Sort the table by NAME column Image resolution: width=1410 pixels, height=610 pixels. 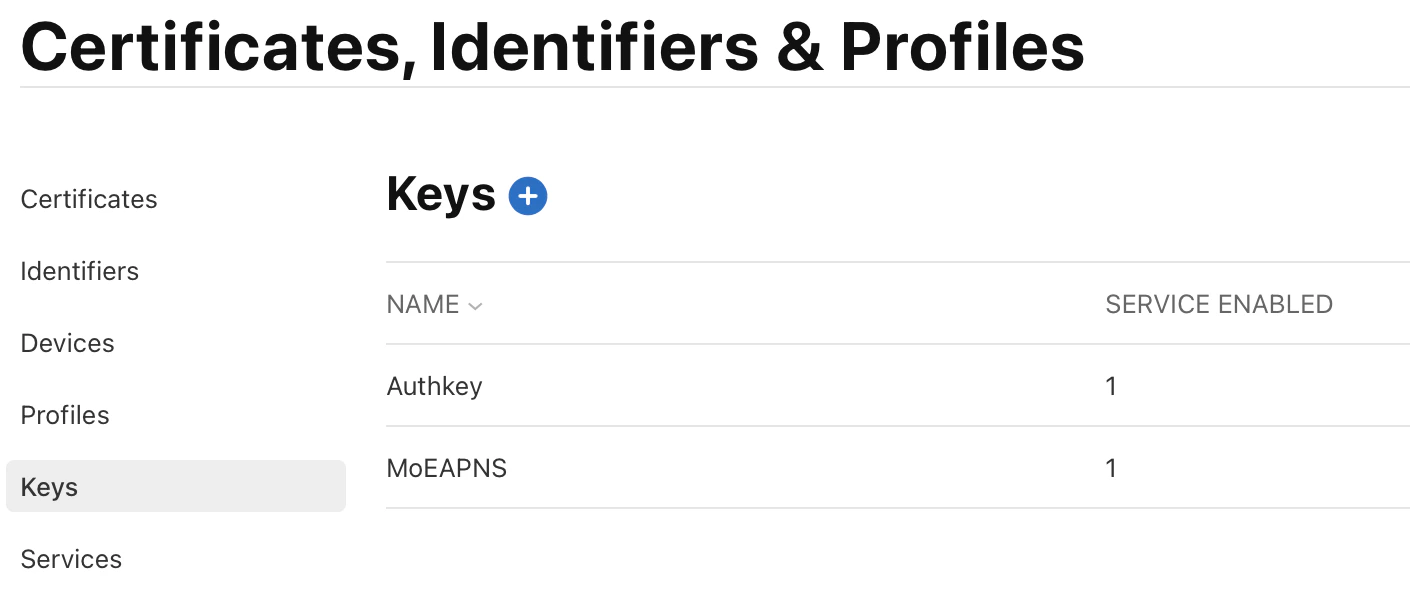click(x=422, y=304)
